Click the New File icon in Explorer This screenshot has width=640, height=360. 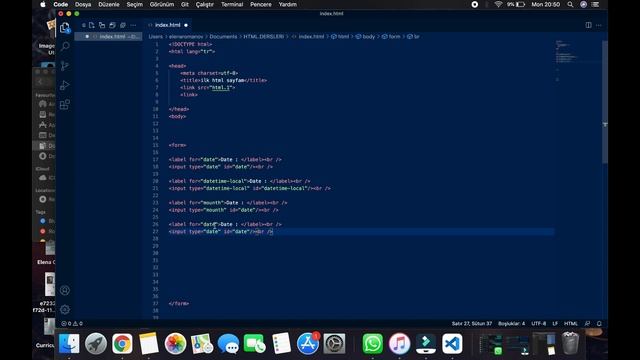tap(91, 25)
